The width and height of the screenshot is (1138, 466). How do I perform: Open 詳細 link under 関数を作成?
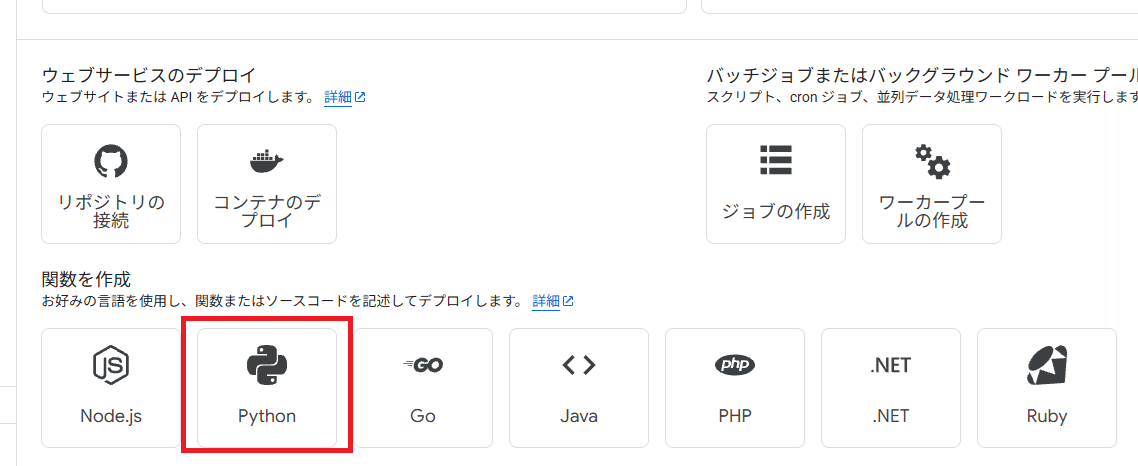click(x=546, y=301)
